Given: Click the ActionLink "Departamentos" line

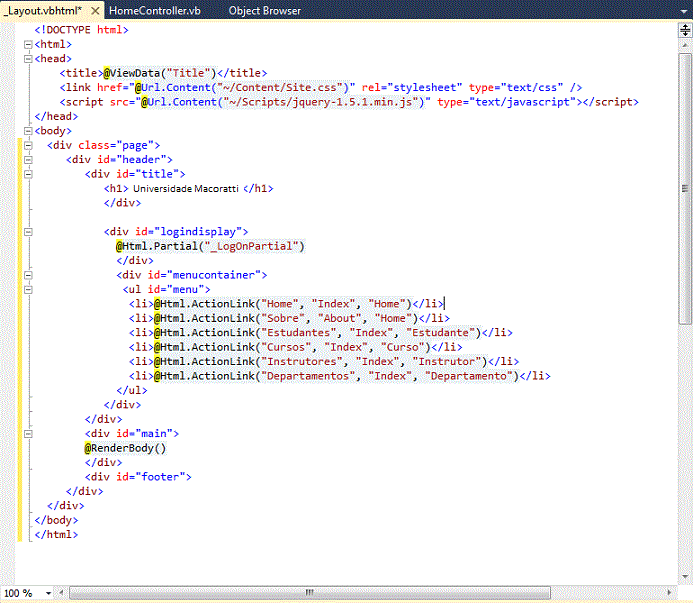Looking at the screenshot, I should tap(339, 376).
